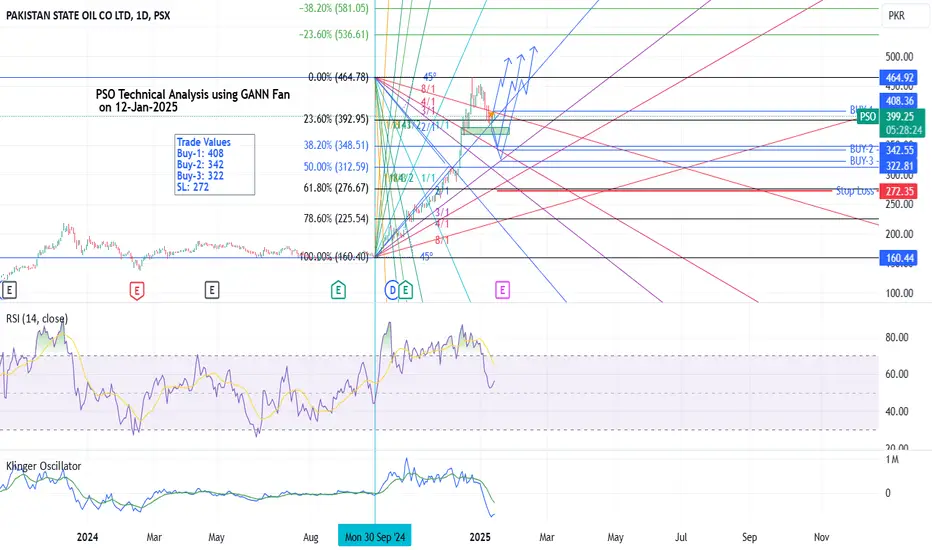Click the 38.20% (348.51) Fibonacci label
This screenshot has height=550, width=932.
point(336,145)
